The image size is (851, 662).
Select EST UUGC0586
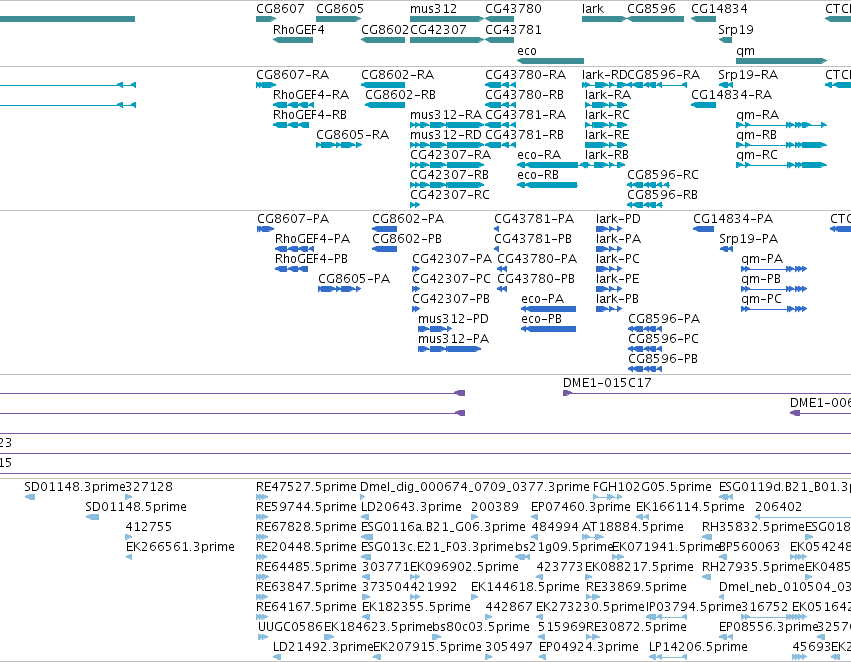point(290,627)
